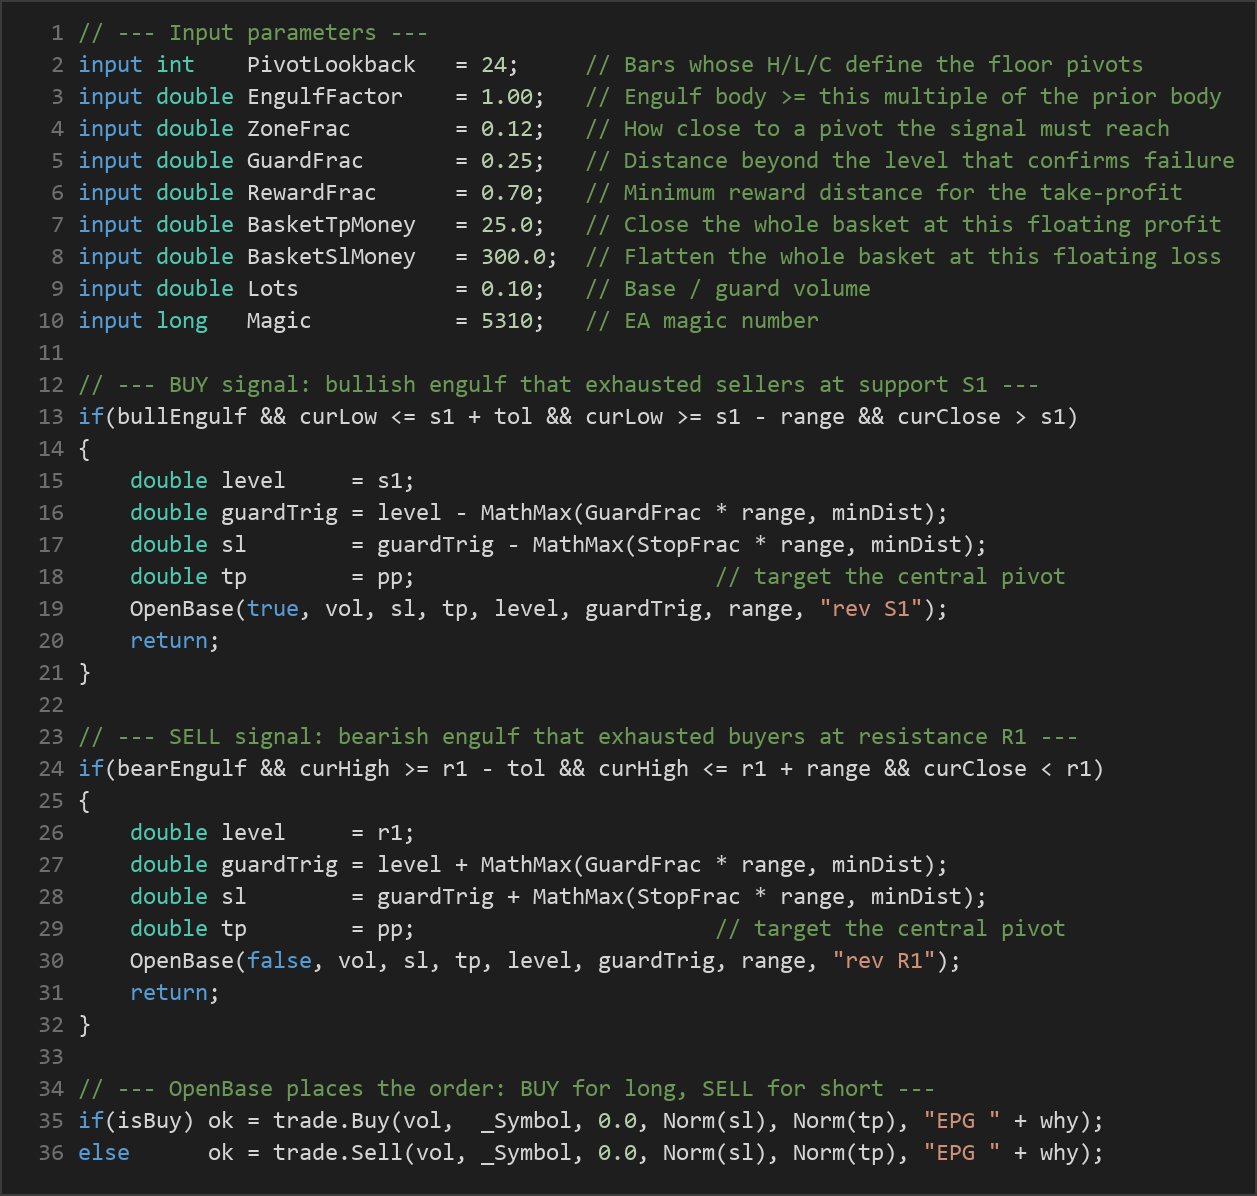1257x1196 pixels.
Task: Click trade.Buy on line 35
Action: [331, 1120]
